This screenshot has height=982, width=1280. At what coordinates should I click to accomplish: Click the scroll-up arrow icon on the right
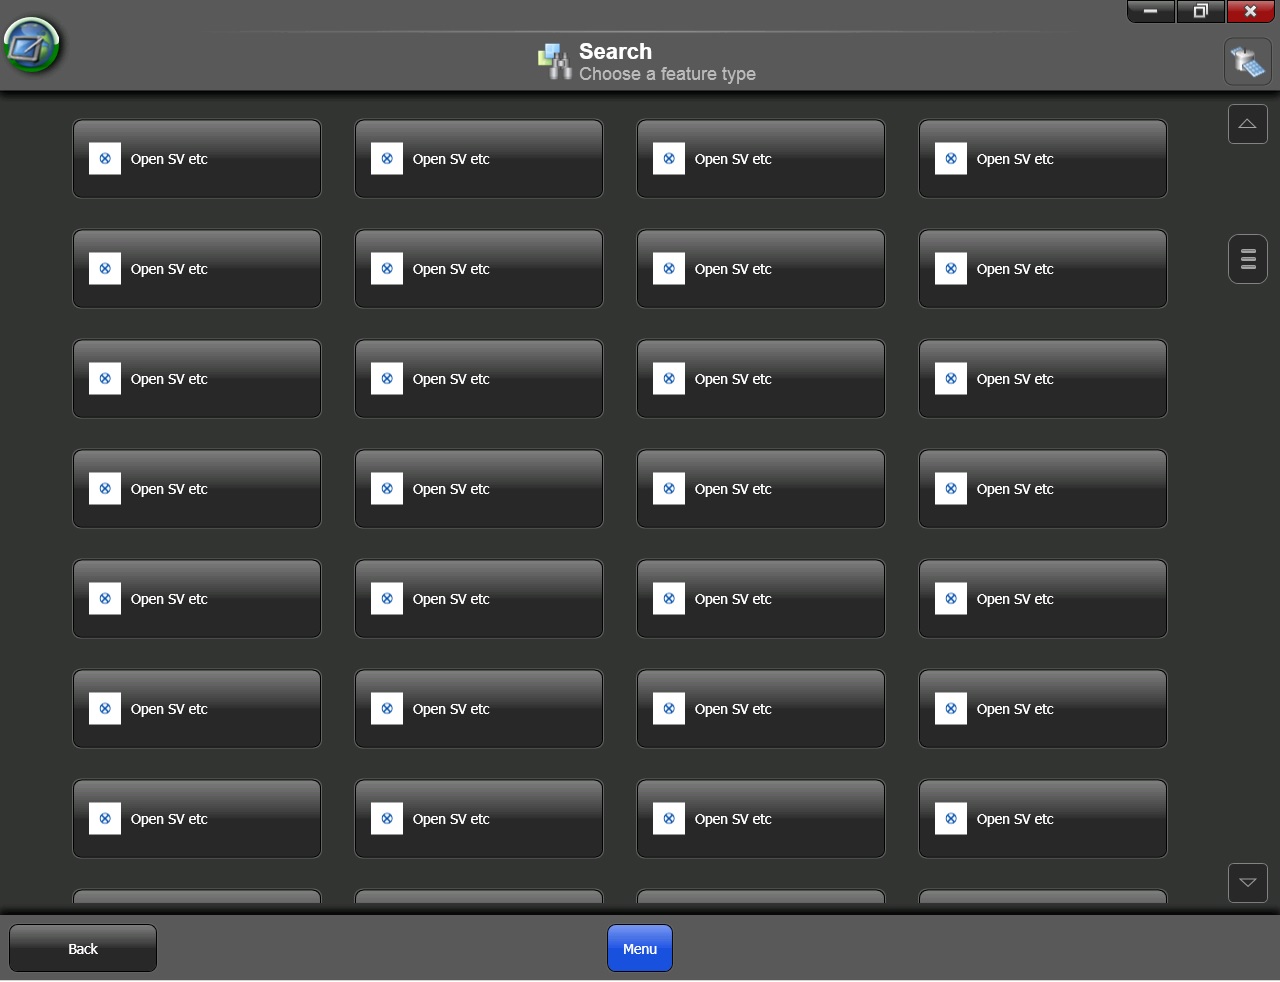(x=1247, y=123)
